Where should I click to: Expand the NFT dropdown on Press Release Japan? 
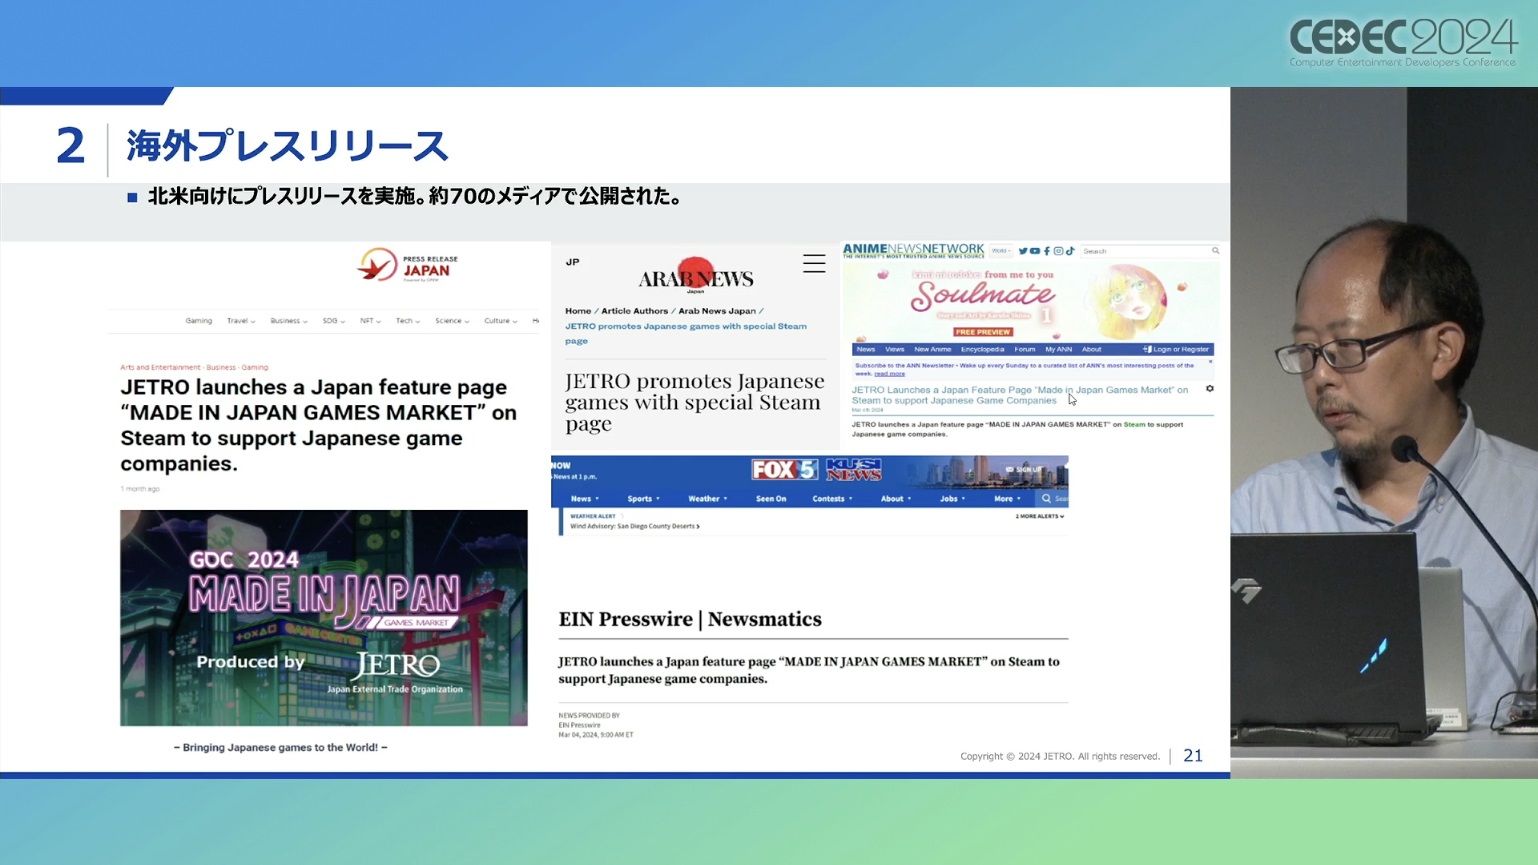pos(370,321)
